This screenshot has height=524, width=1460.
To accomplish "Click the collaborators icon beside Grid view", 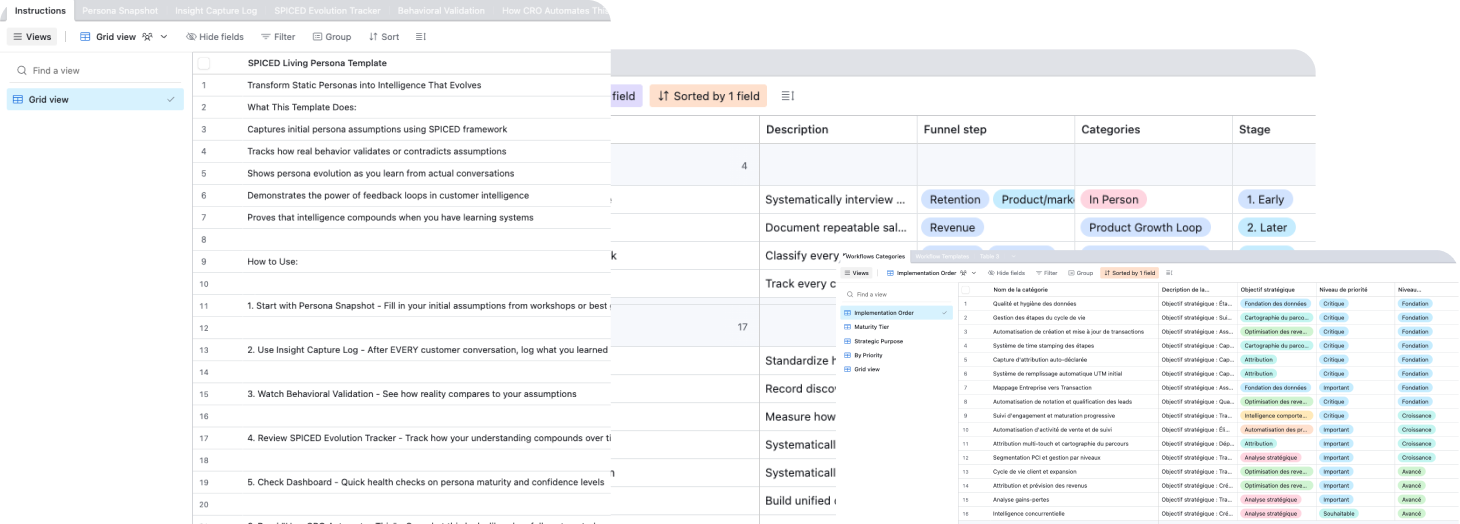I will click(x=147, y=37).
